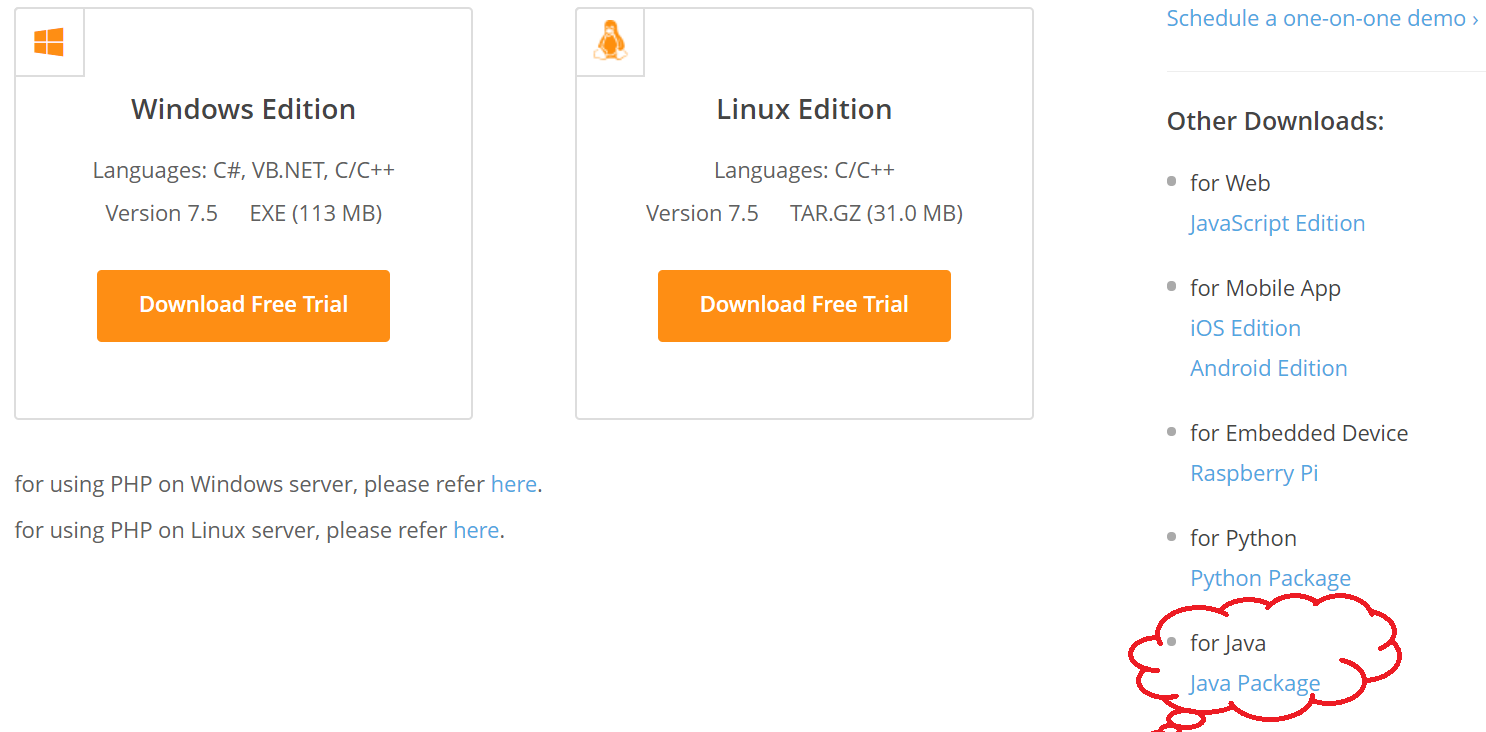Click the 'Languages: C#, VB.NET, C/C++' text

[243, 170]
